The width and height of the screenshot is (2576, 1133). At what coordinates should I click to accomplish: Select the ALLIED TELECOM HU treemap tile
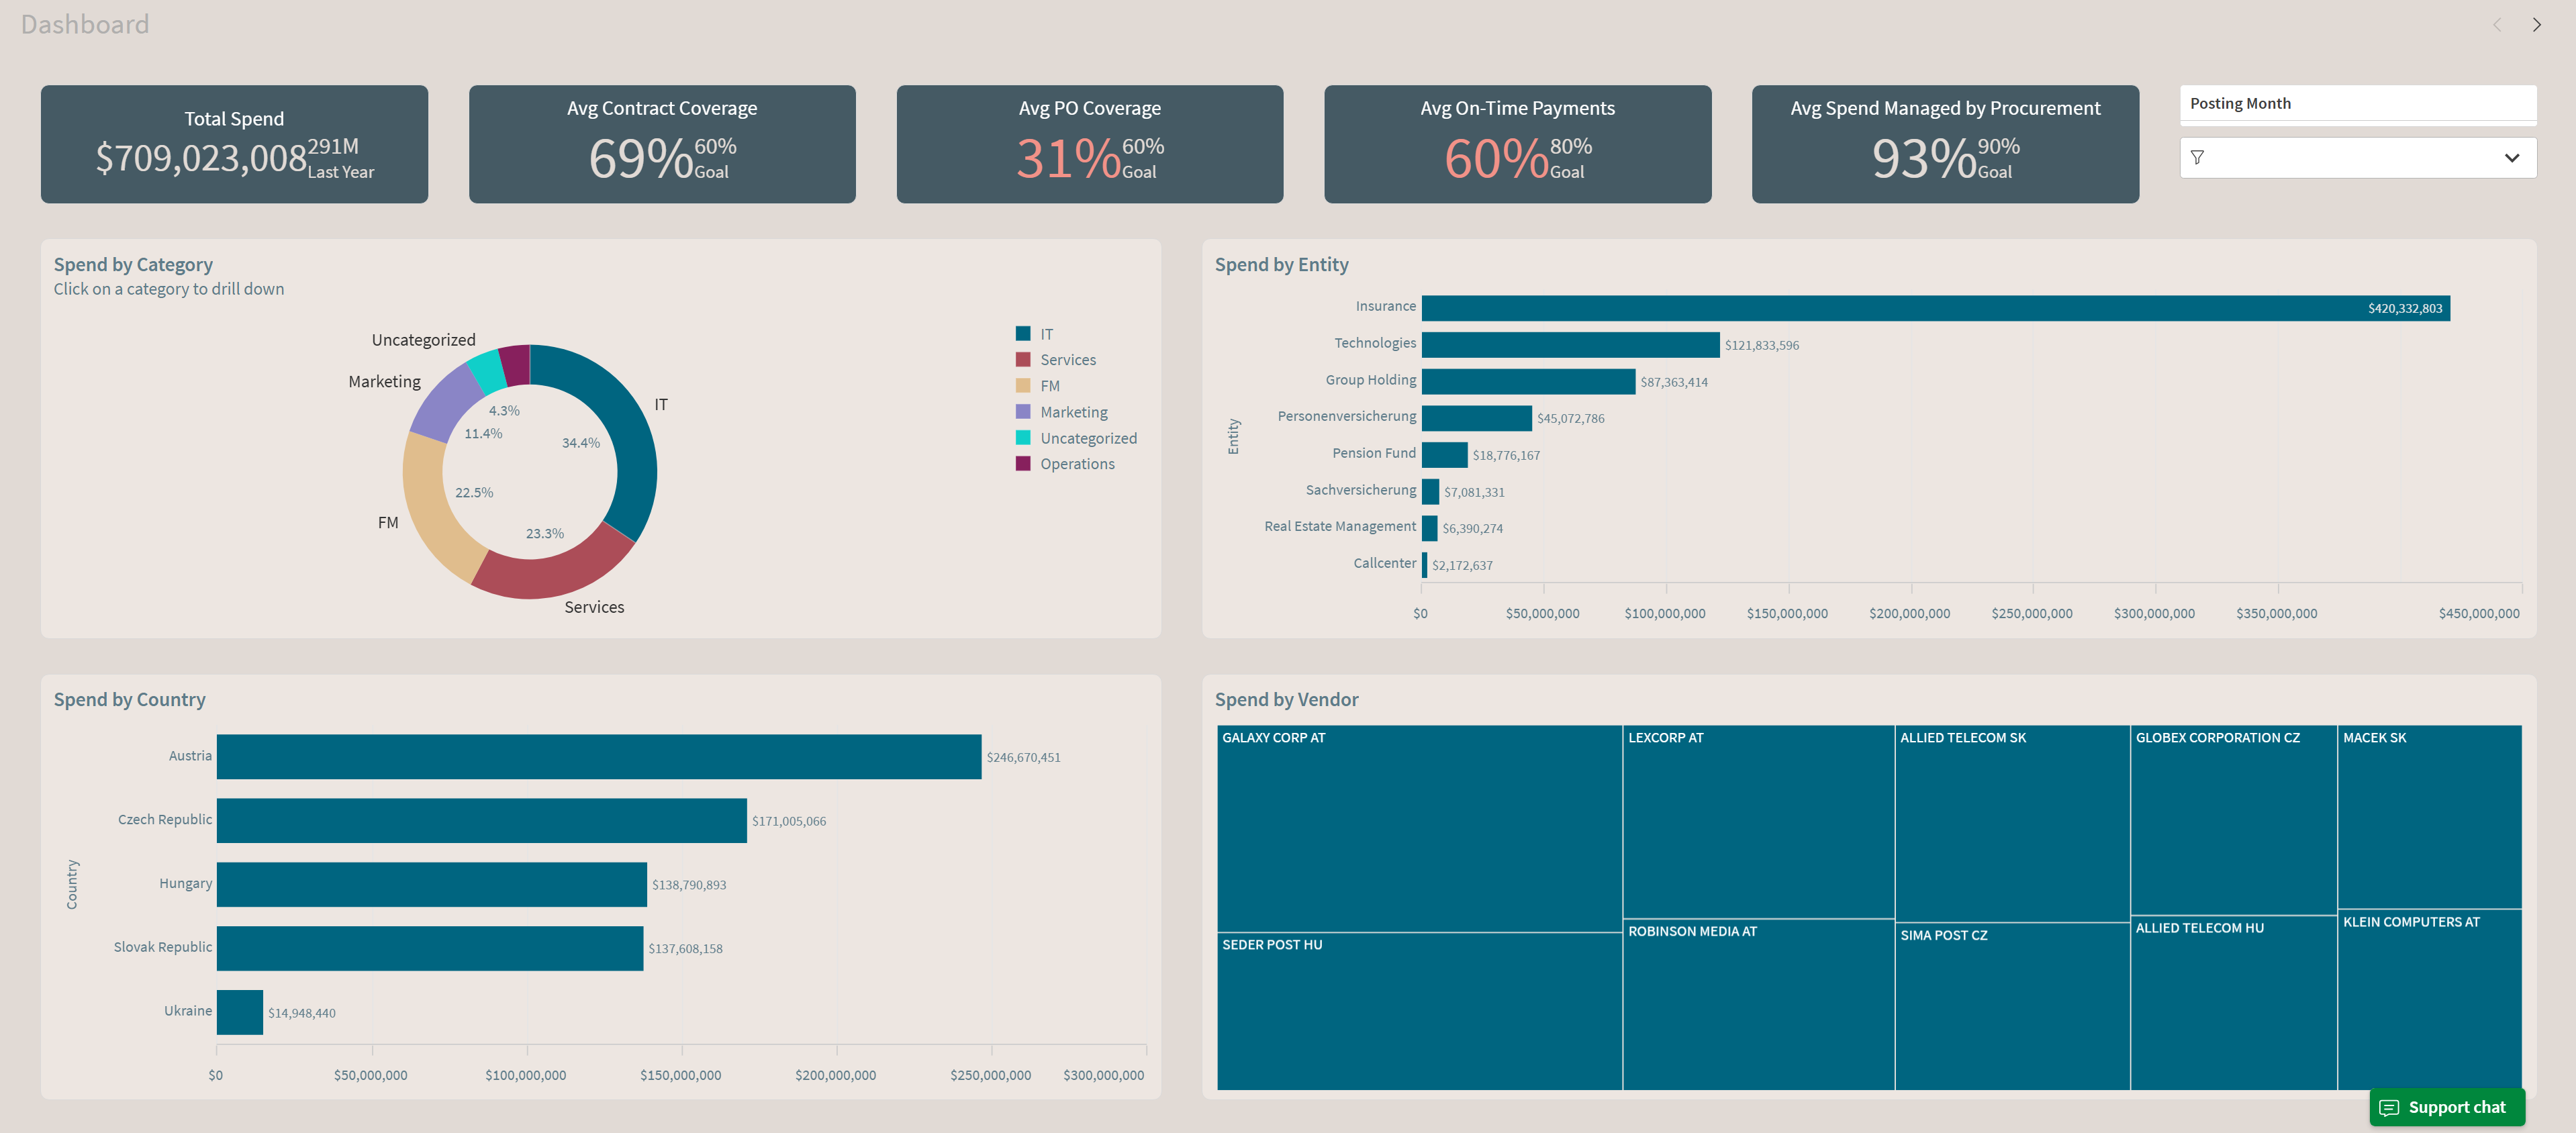click(x=2233, y=1003)
